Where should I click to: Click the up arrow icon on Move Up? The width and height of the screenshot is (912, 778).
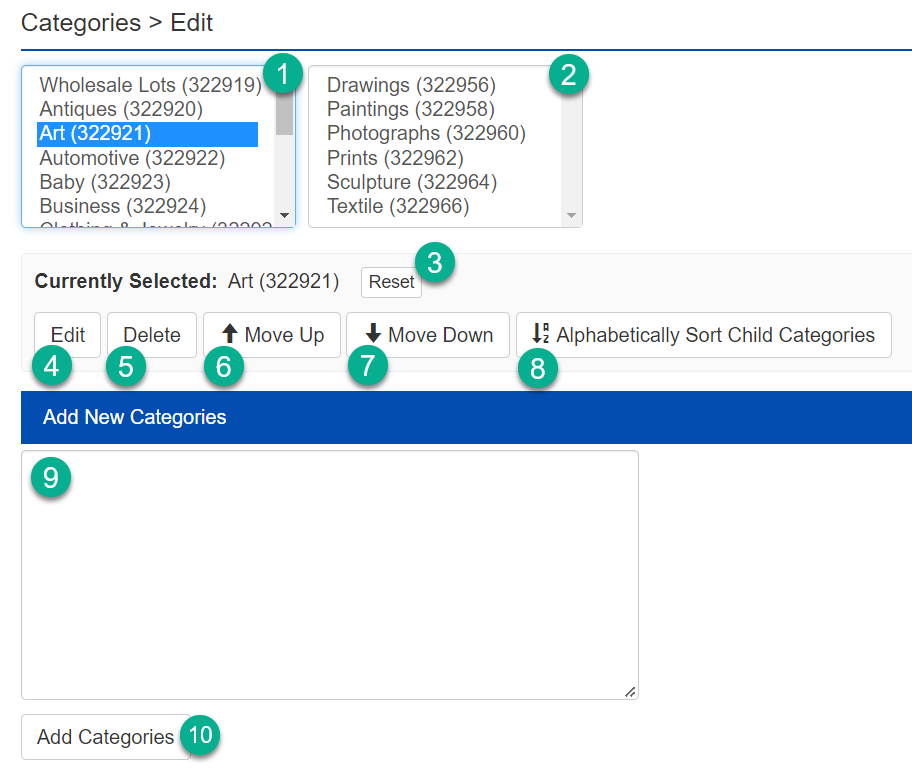click(229, 335)
